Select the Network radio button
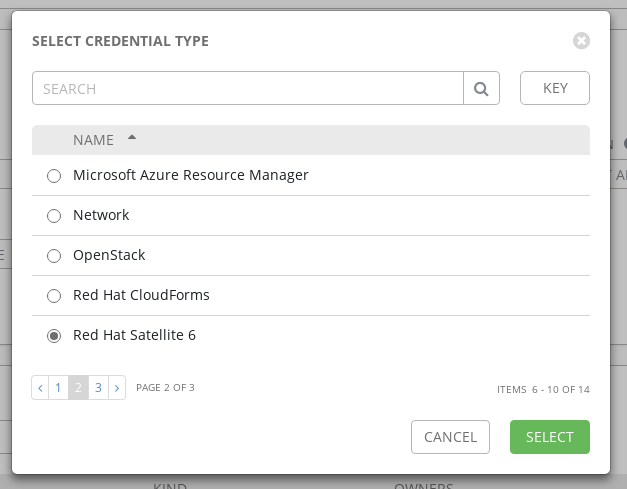This screenshot has height=489, width=627. pos(54,216)
